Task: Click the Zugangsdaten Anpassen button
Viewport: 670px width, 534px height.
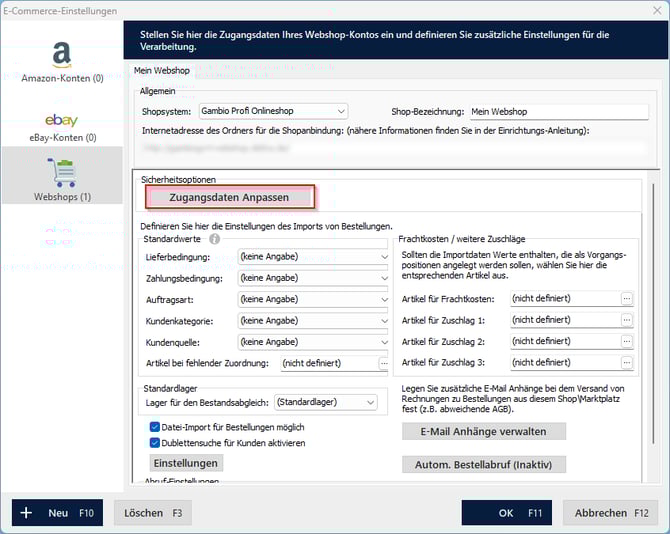Action: [x=229, y=197]
